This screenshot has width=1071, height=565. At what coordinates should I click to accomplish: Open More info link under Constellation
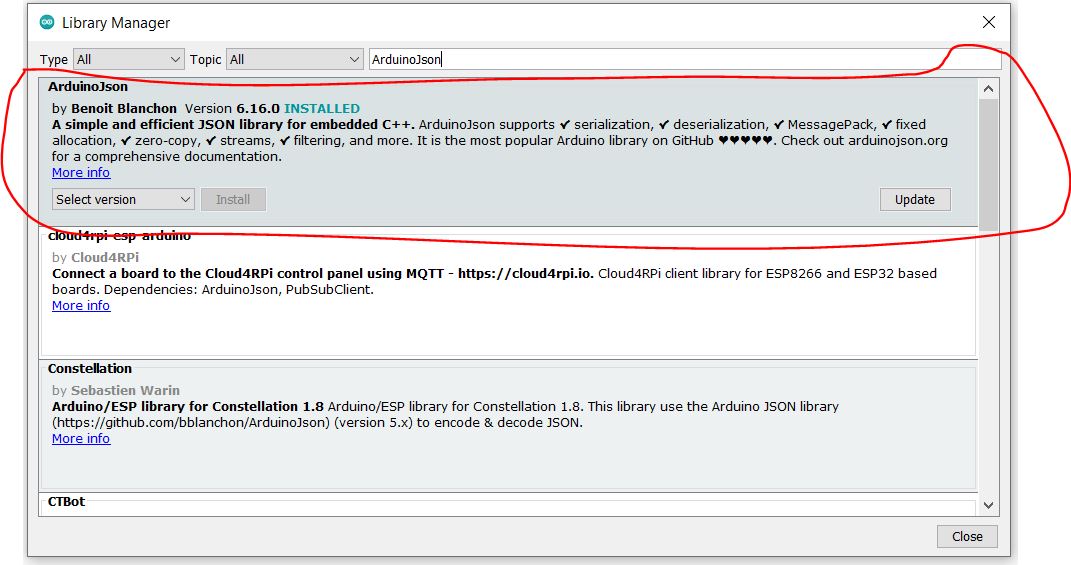click(81, 439)
